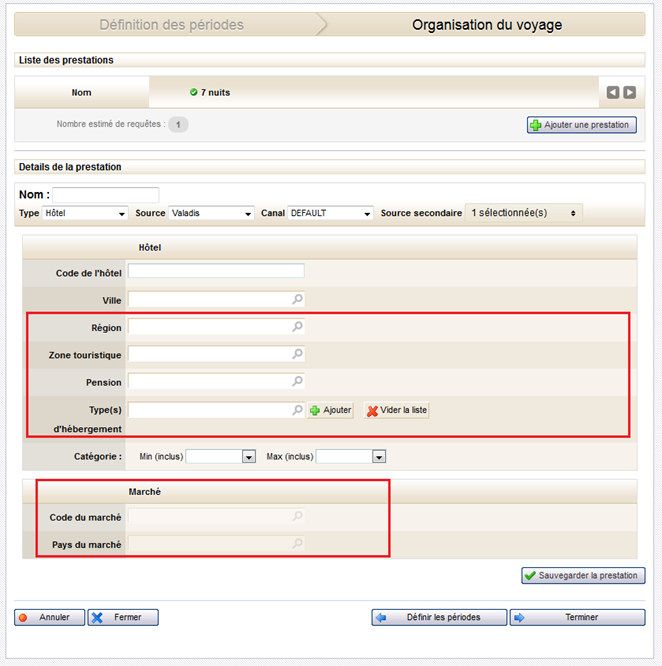Open the Source dropdown showing Valadis
662x666 pixels.
pos(211,213)
